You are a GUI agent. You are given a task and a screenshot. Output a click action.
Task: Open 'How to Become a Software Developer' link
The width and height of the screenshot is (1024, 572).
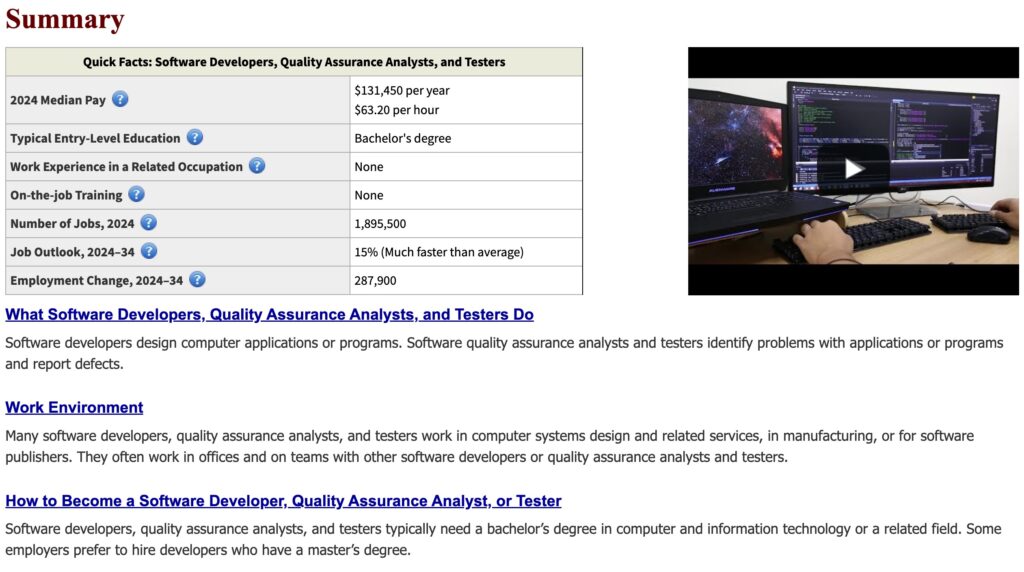coord(283,501)
